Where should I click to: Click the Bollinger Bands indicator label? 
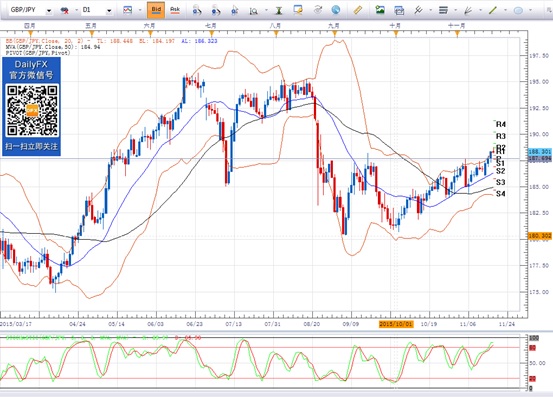pyautogui.click(x=111, y=41)
